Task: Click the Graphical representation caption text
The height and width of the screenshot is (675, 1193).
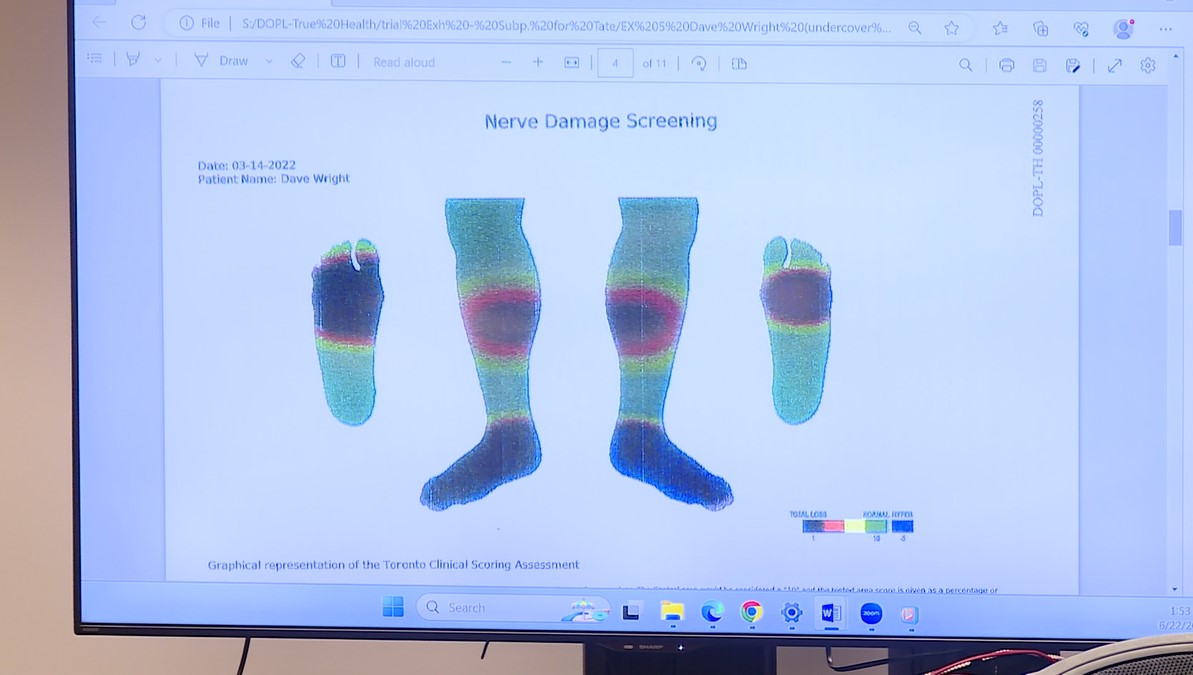Action: point(393,565)
